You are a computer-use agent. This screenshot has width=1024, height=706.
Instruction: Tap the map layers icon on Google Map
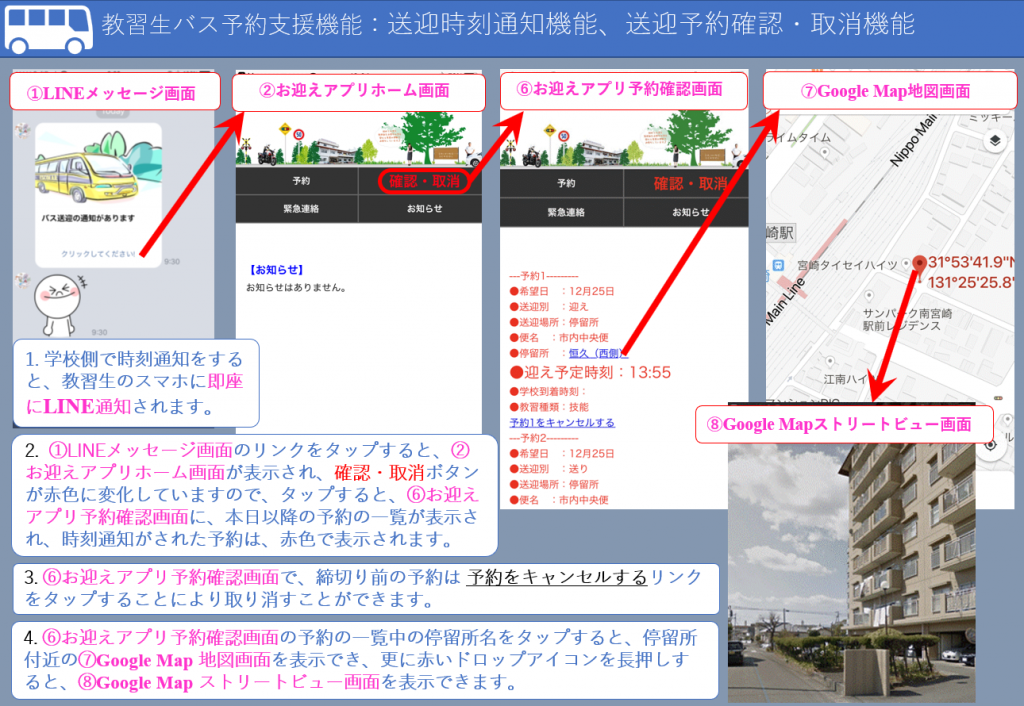[994, 141]
